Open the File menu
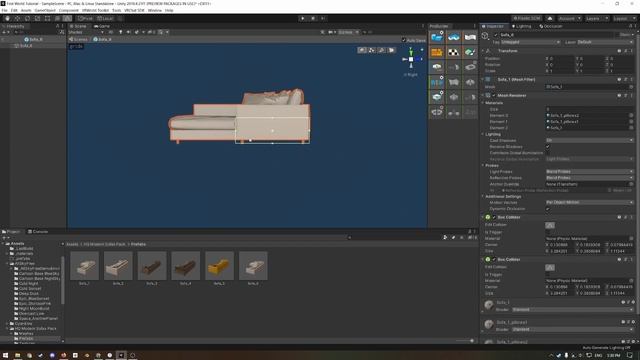The height and width of the screenshot is (360, 640). pos(4,10)
